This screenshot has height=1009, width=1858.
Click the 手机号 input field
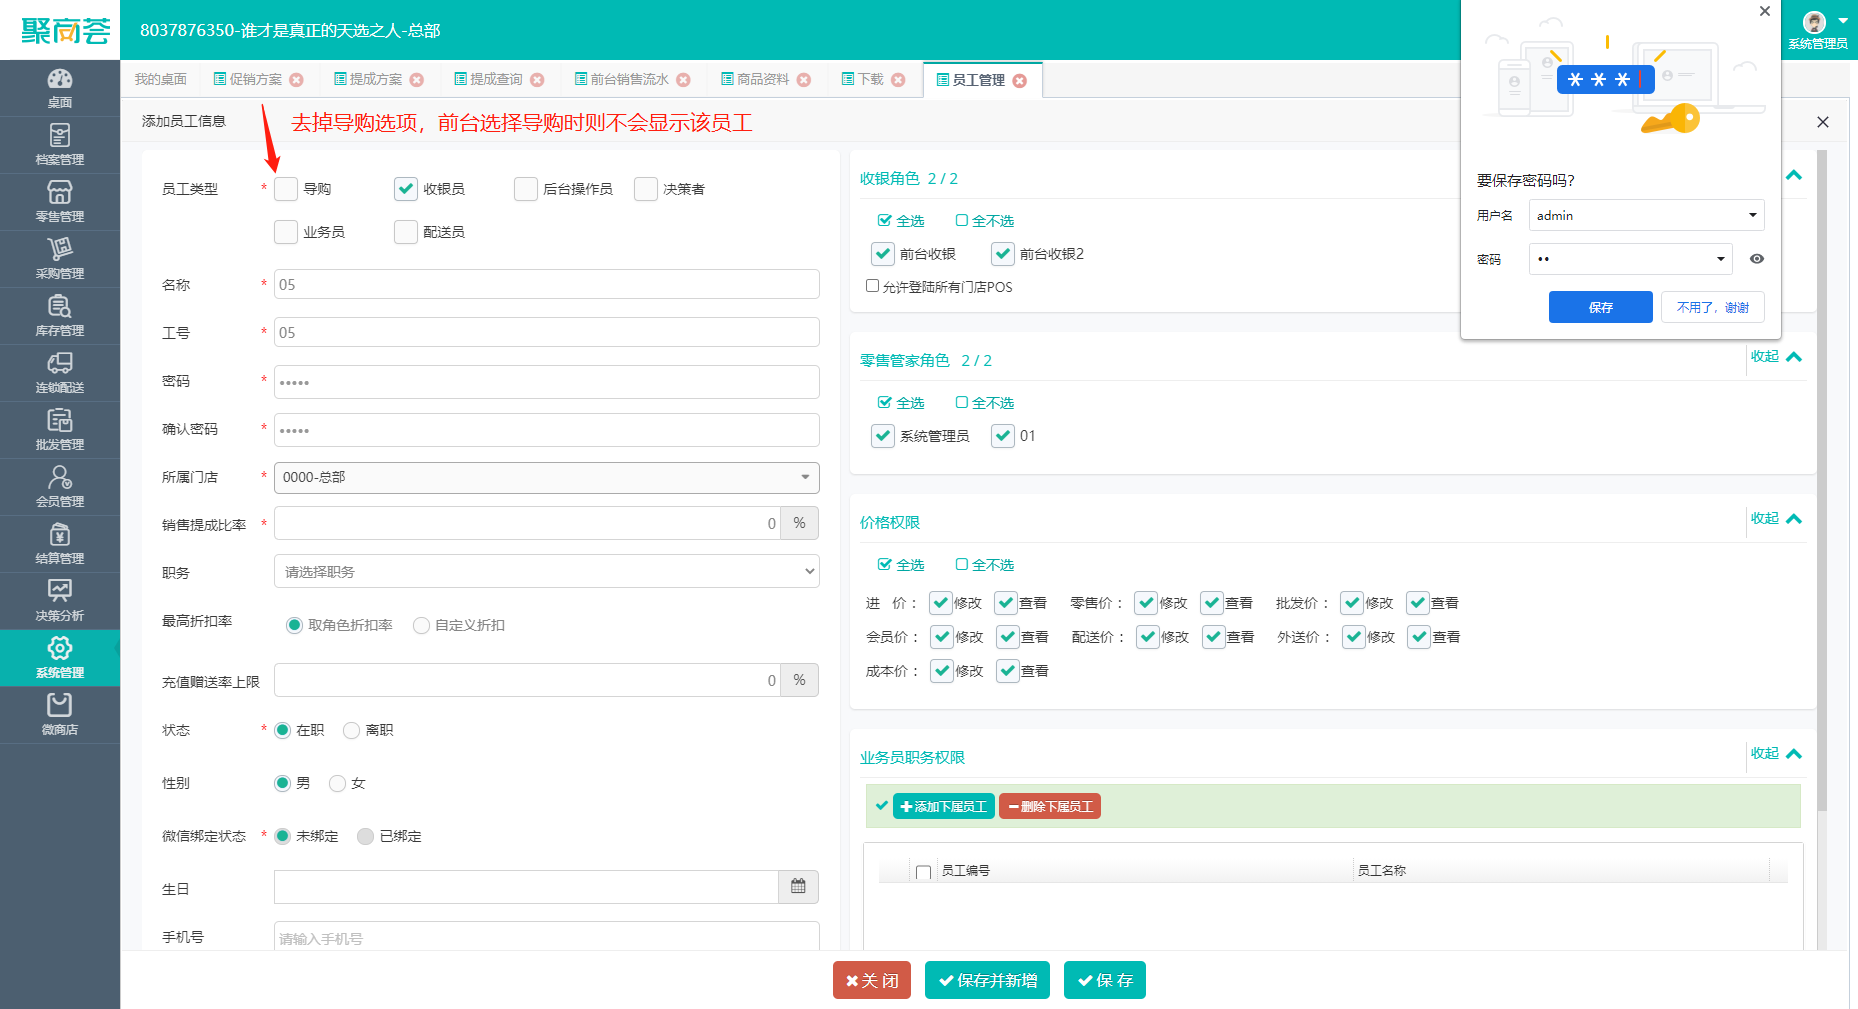coord(546,937)
